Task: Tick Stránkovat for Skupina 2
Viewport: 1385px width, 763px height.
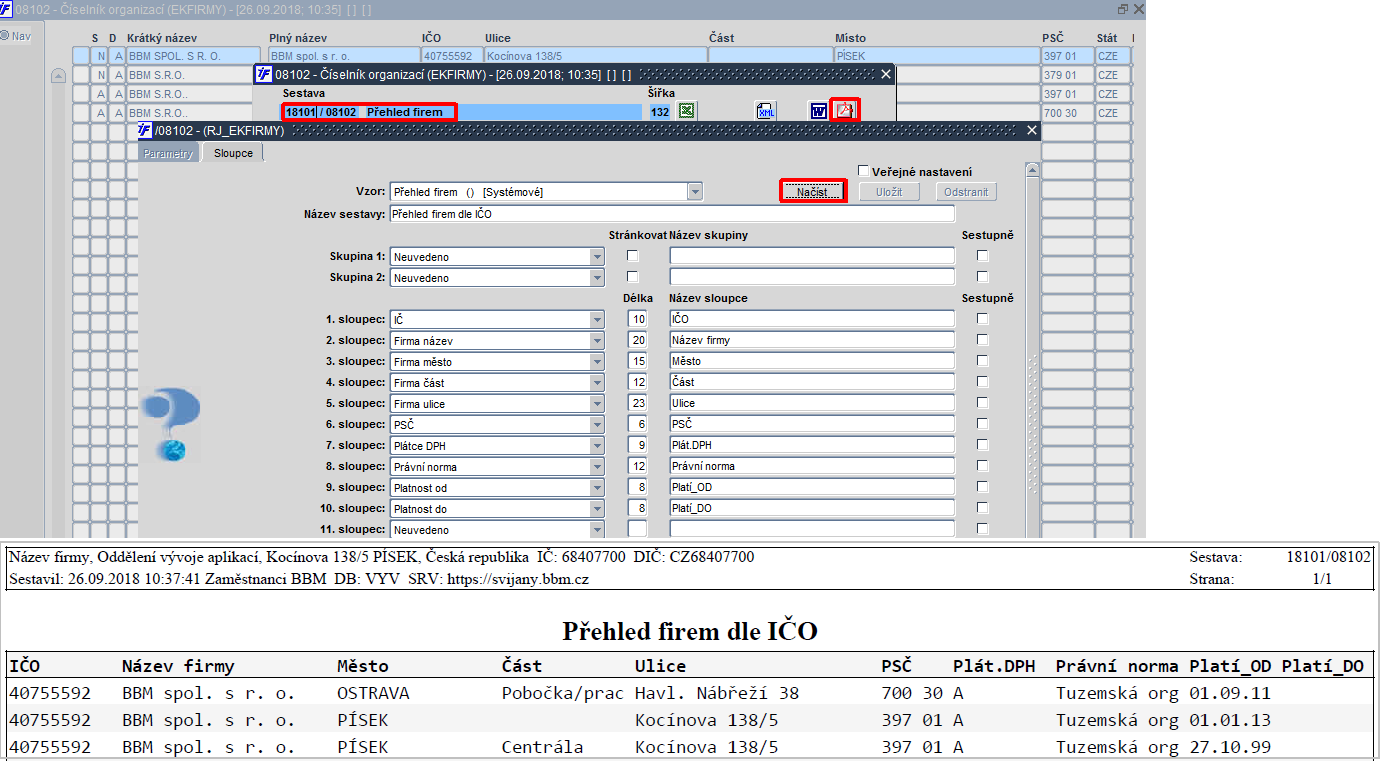Action: (x=632, y=277)
